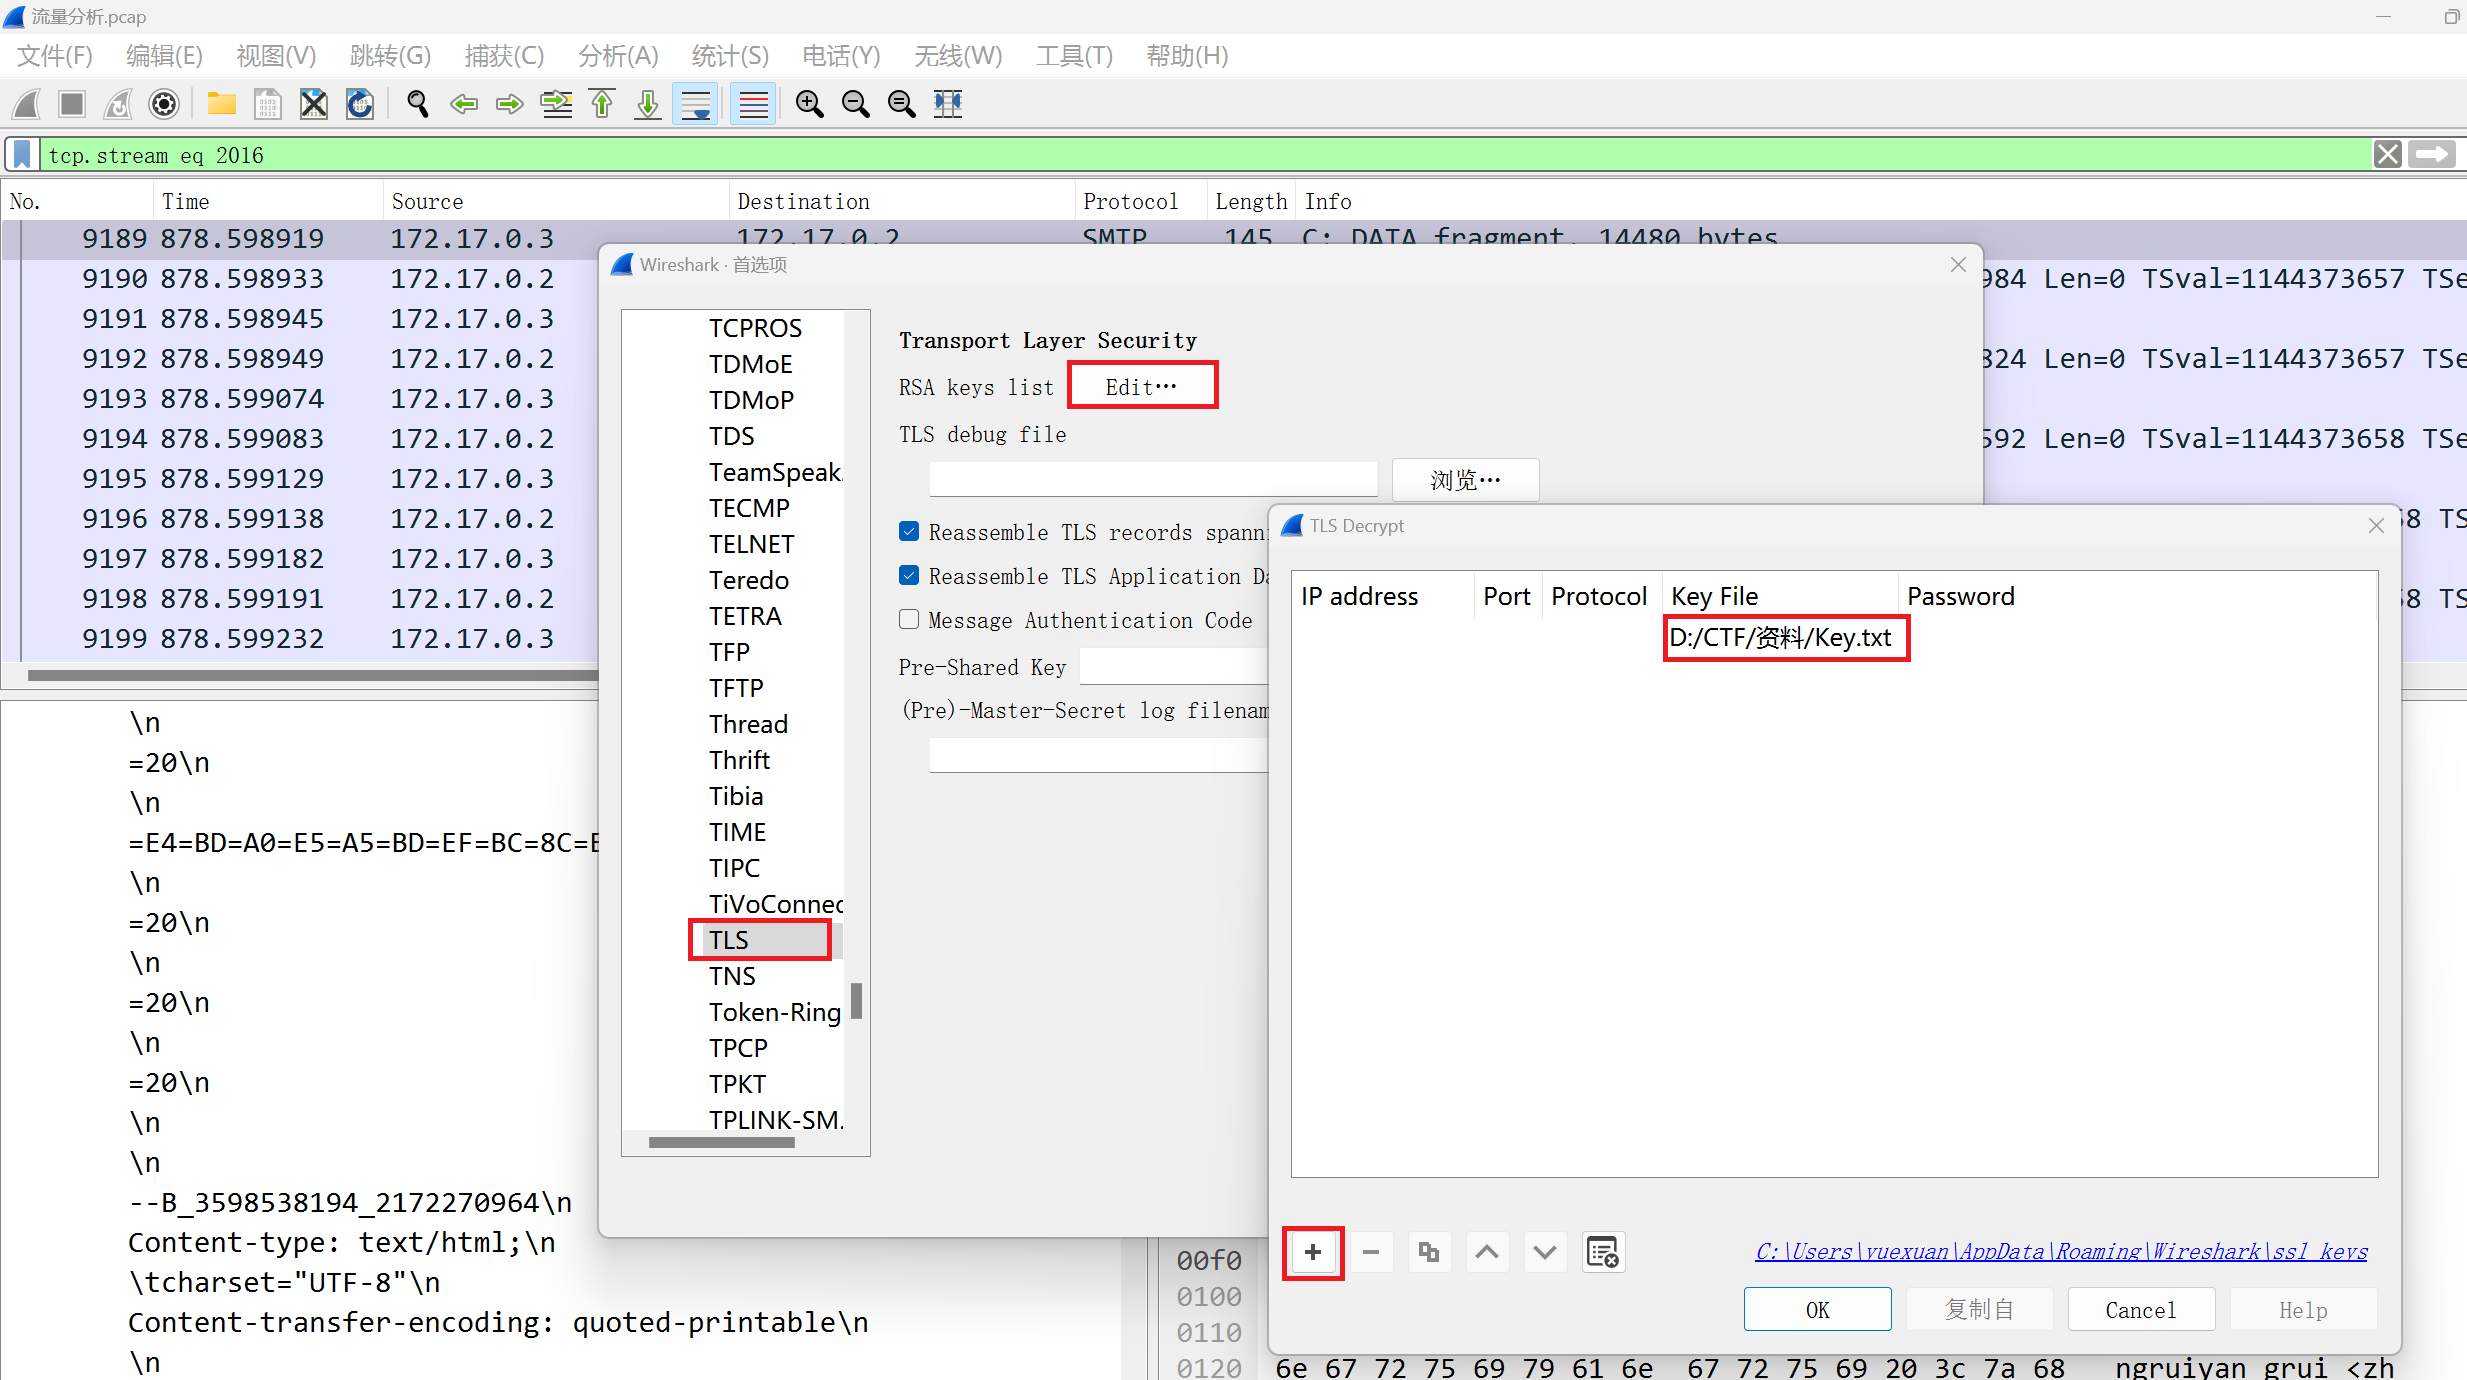Click the clear all entries icon
This screenshot has width=2467, height=1380.
click(x=1603, y=1252)
